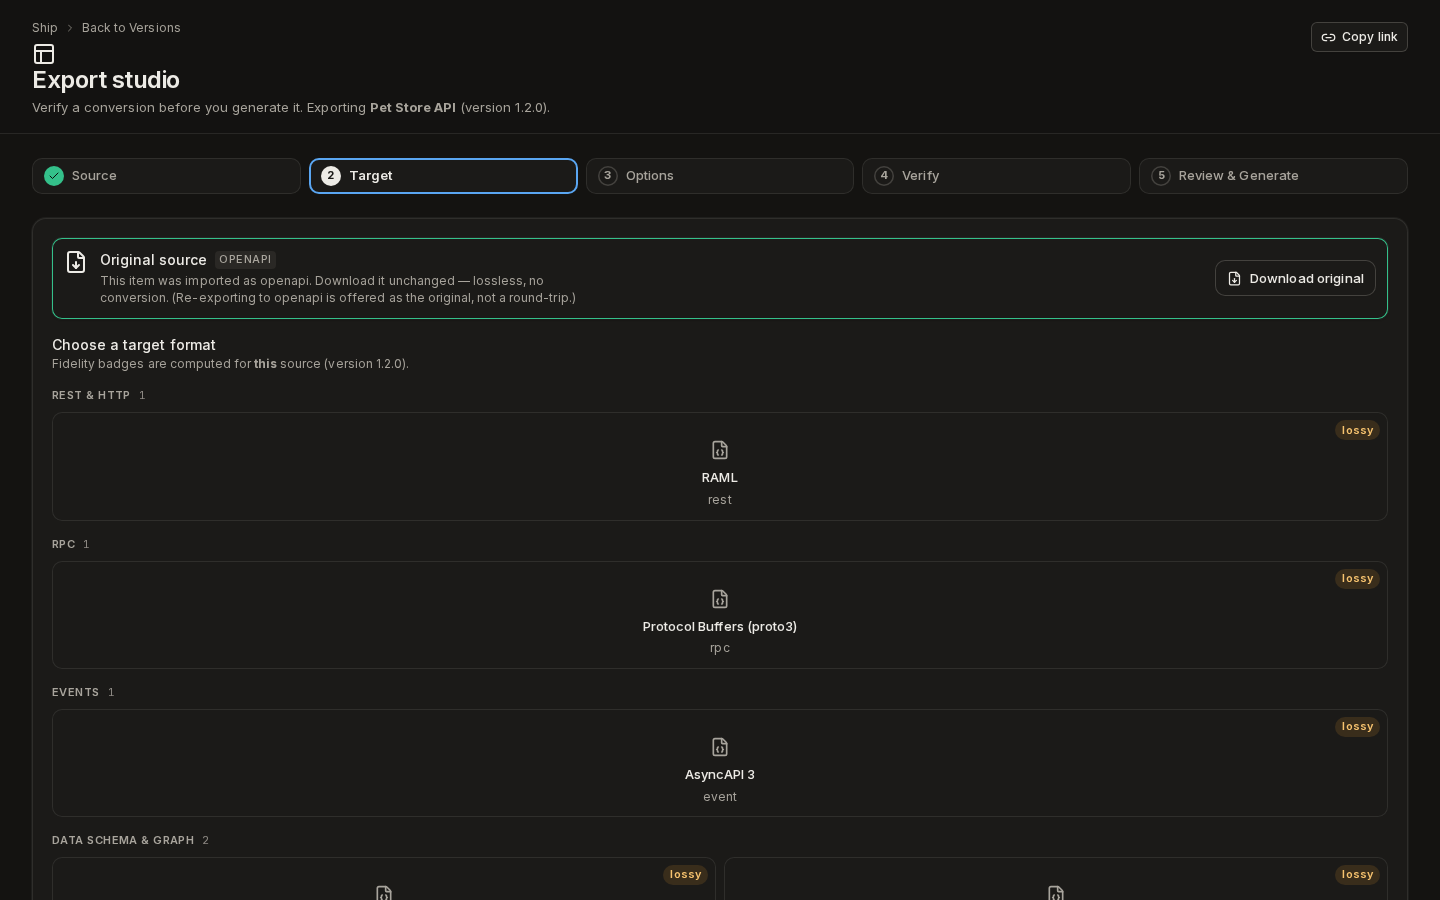Click the Protocol Buffers file icon
The height and width of the screenshot is (900, 1440).
(x=720, y=599)
